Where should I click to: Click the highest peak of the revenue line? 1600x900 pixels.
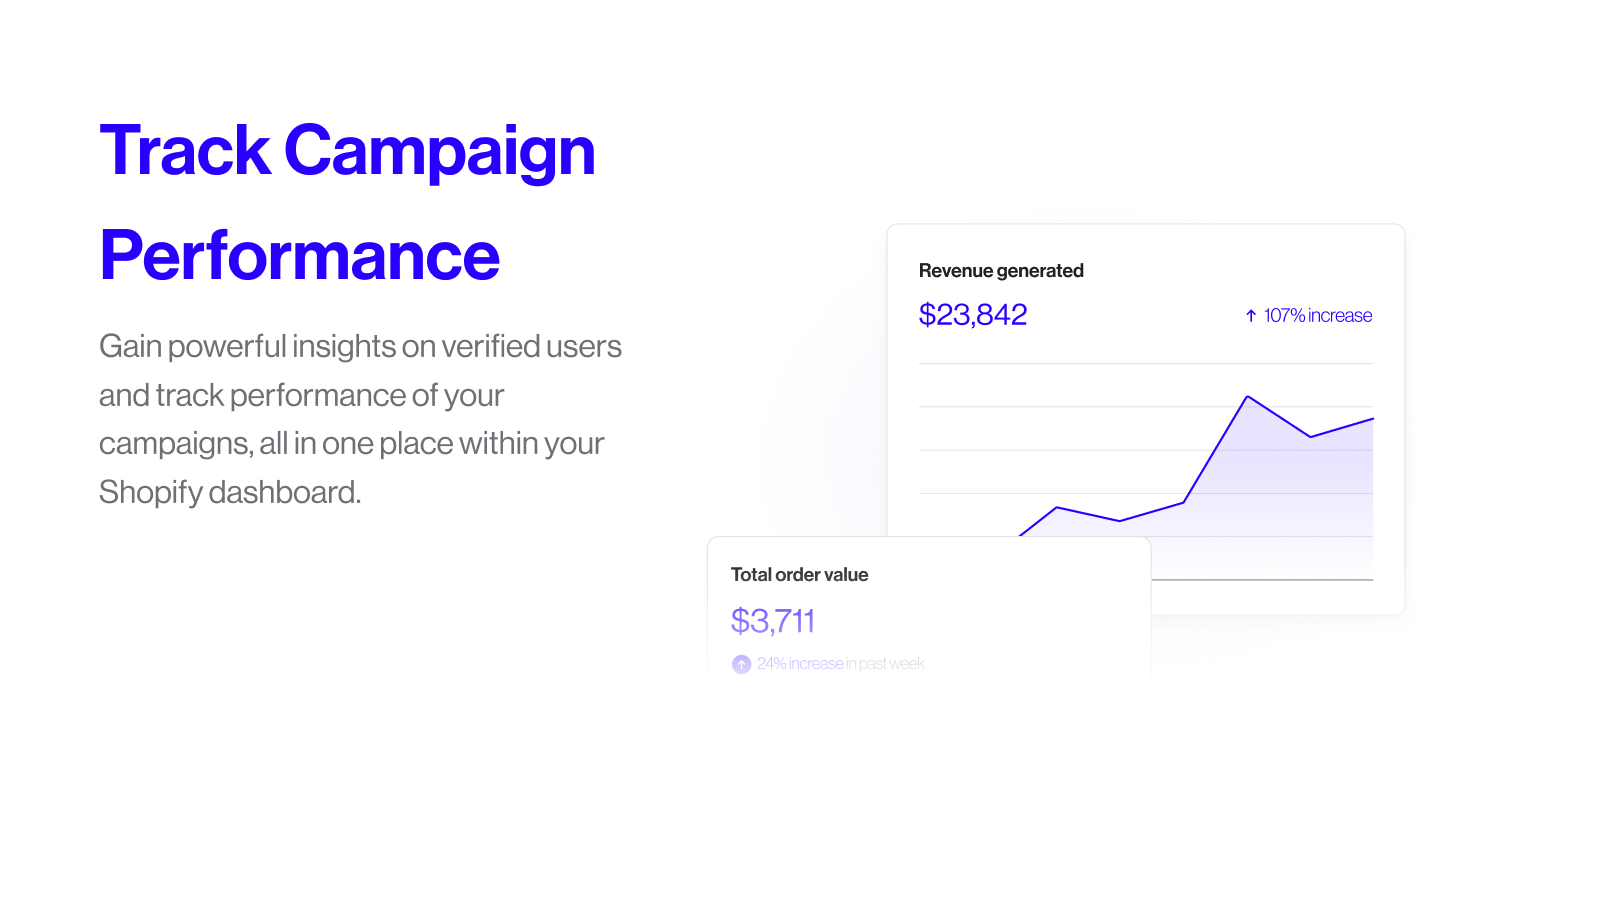[1247, 397]
